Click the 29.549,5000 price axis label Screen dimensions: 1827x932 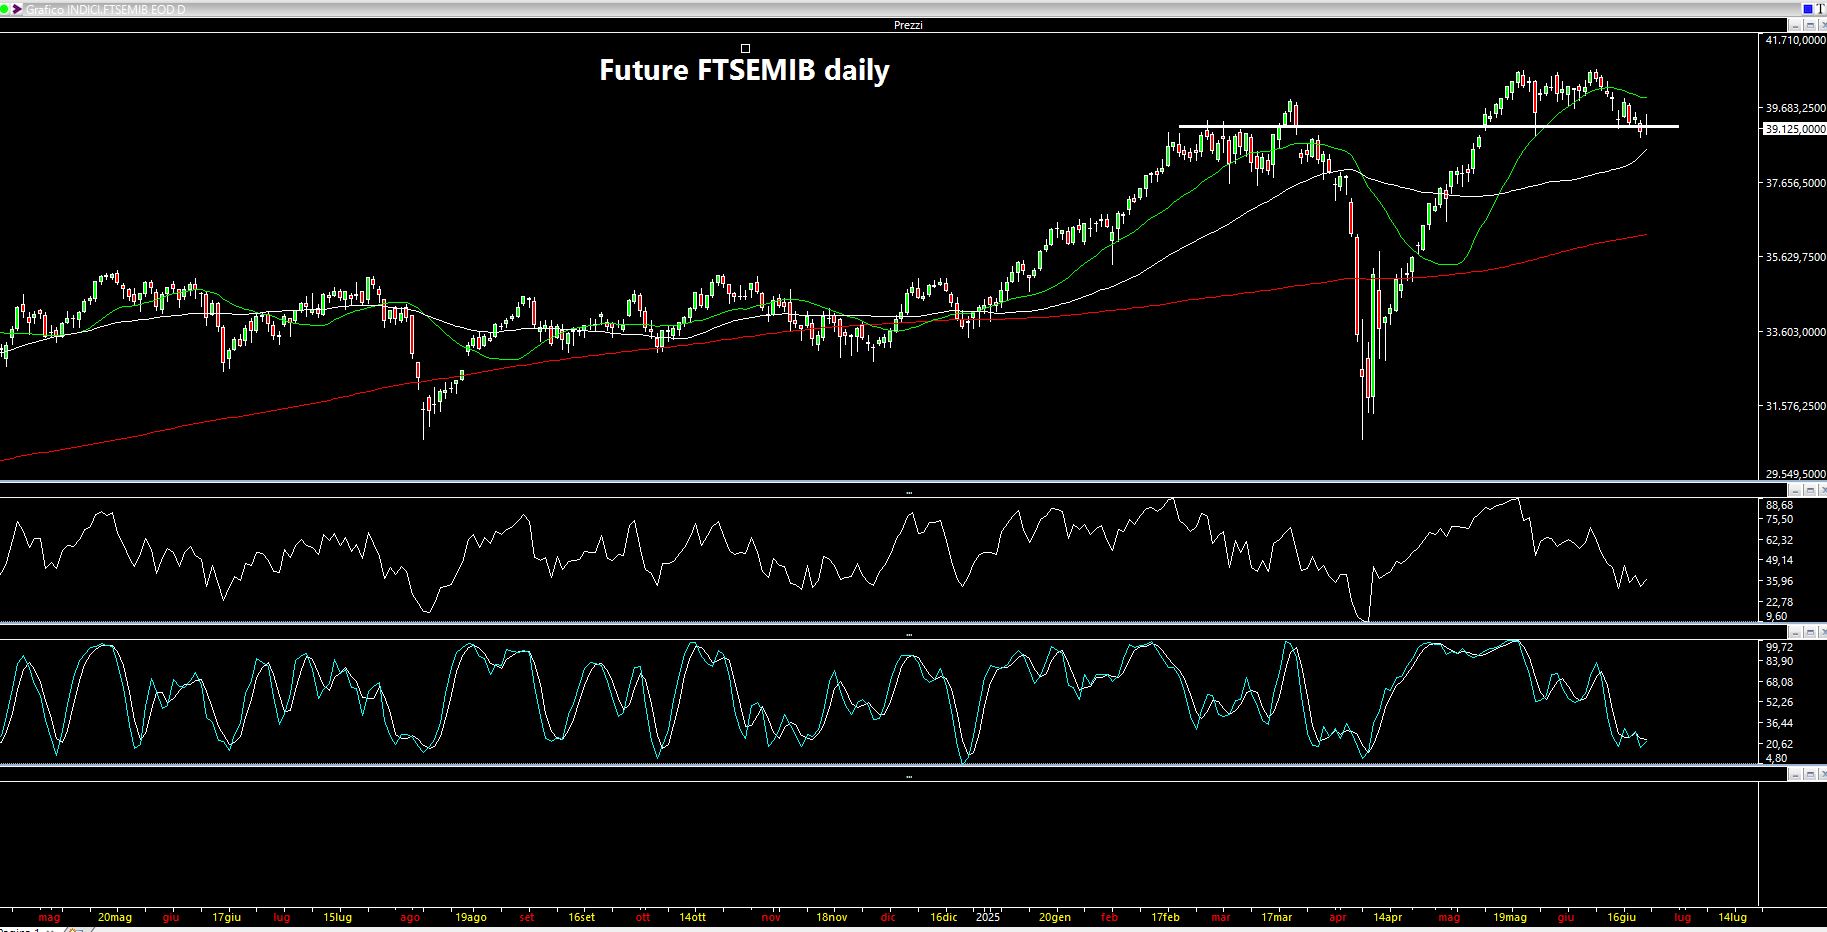(1796, 475)
